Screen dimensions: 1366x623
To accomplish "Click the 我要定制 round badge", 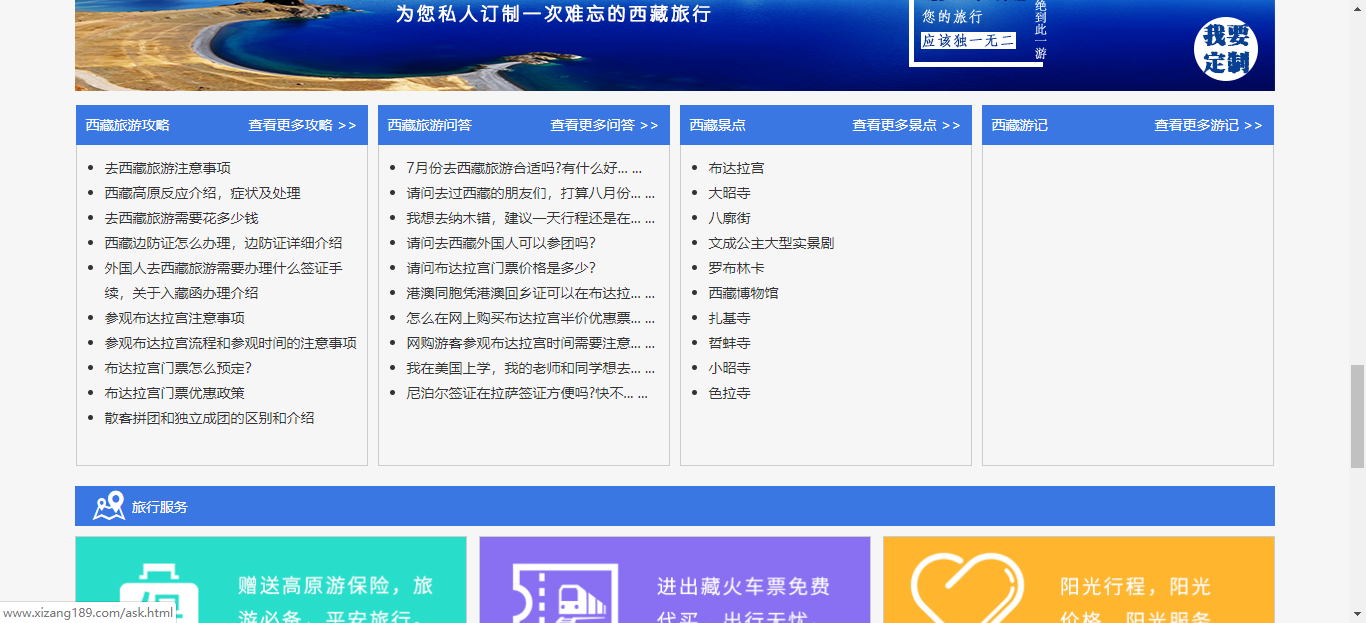I will 1225,49.
